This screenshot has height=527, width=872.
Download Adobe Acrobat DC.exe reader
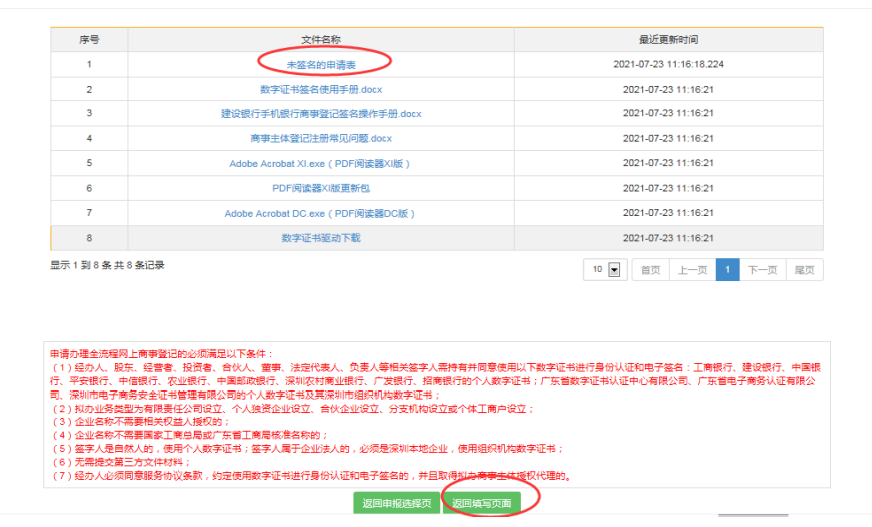pyautogui.click(x=320, y=213)
